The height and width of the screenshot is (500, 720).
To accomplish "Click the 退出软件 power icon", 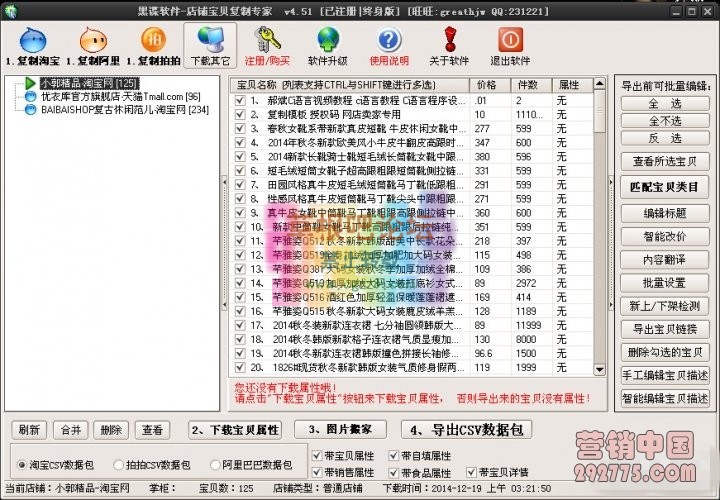I will [x=510, y=40].
